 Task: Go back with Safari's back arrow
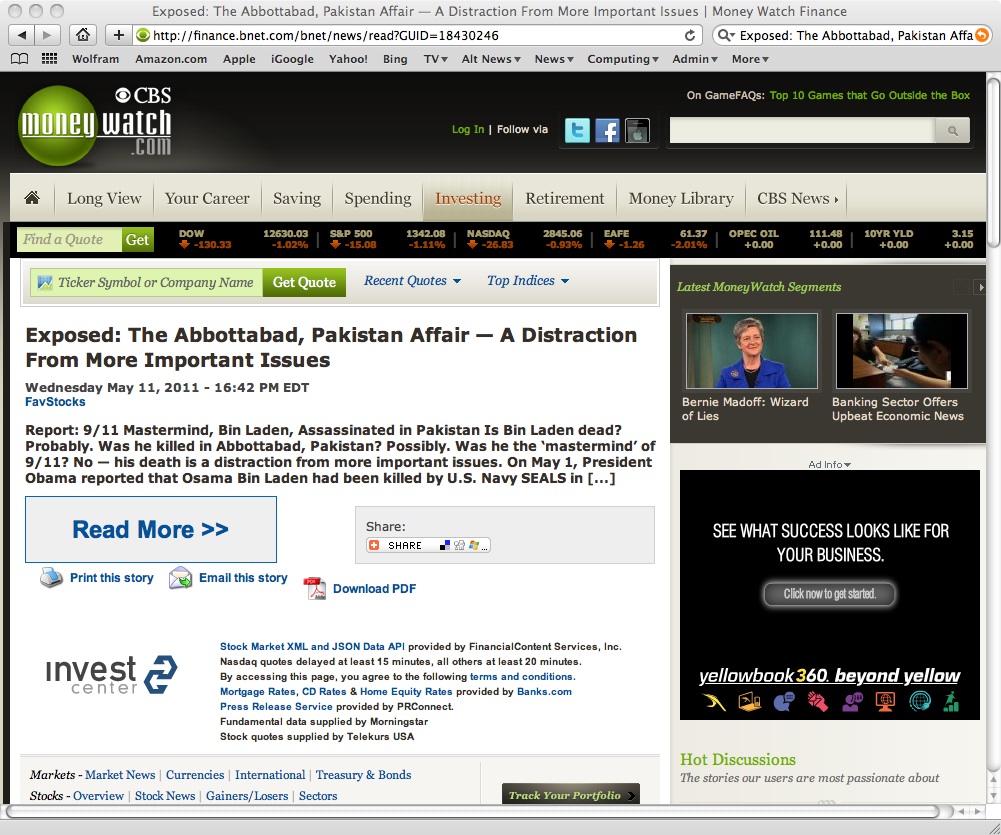pos(22,34)
